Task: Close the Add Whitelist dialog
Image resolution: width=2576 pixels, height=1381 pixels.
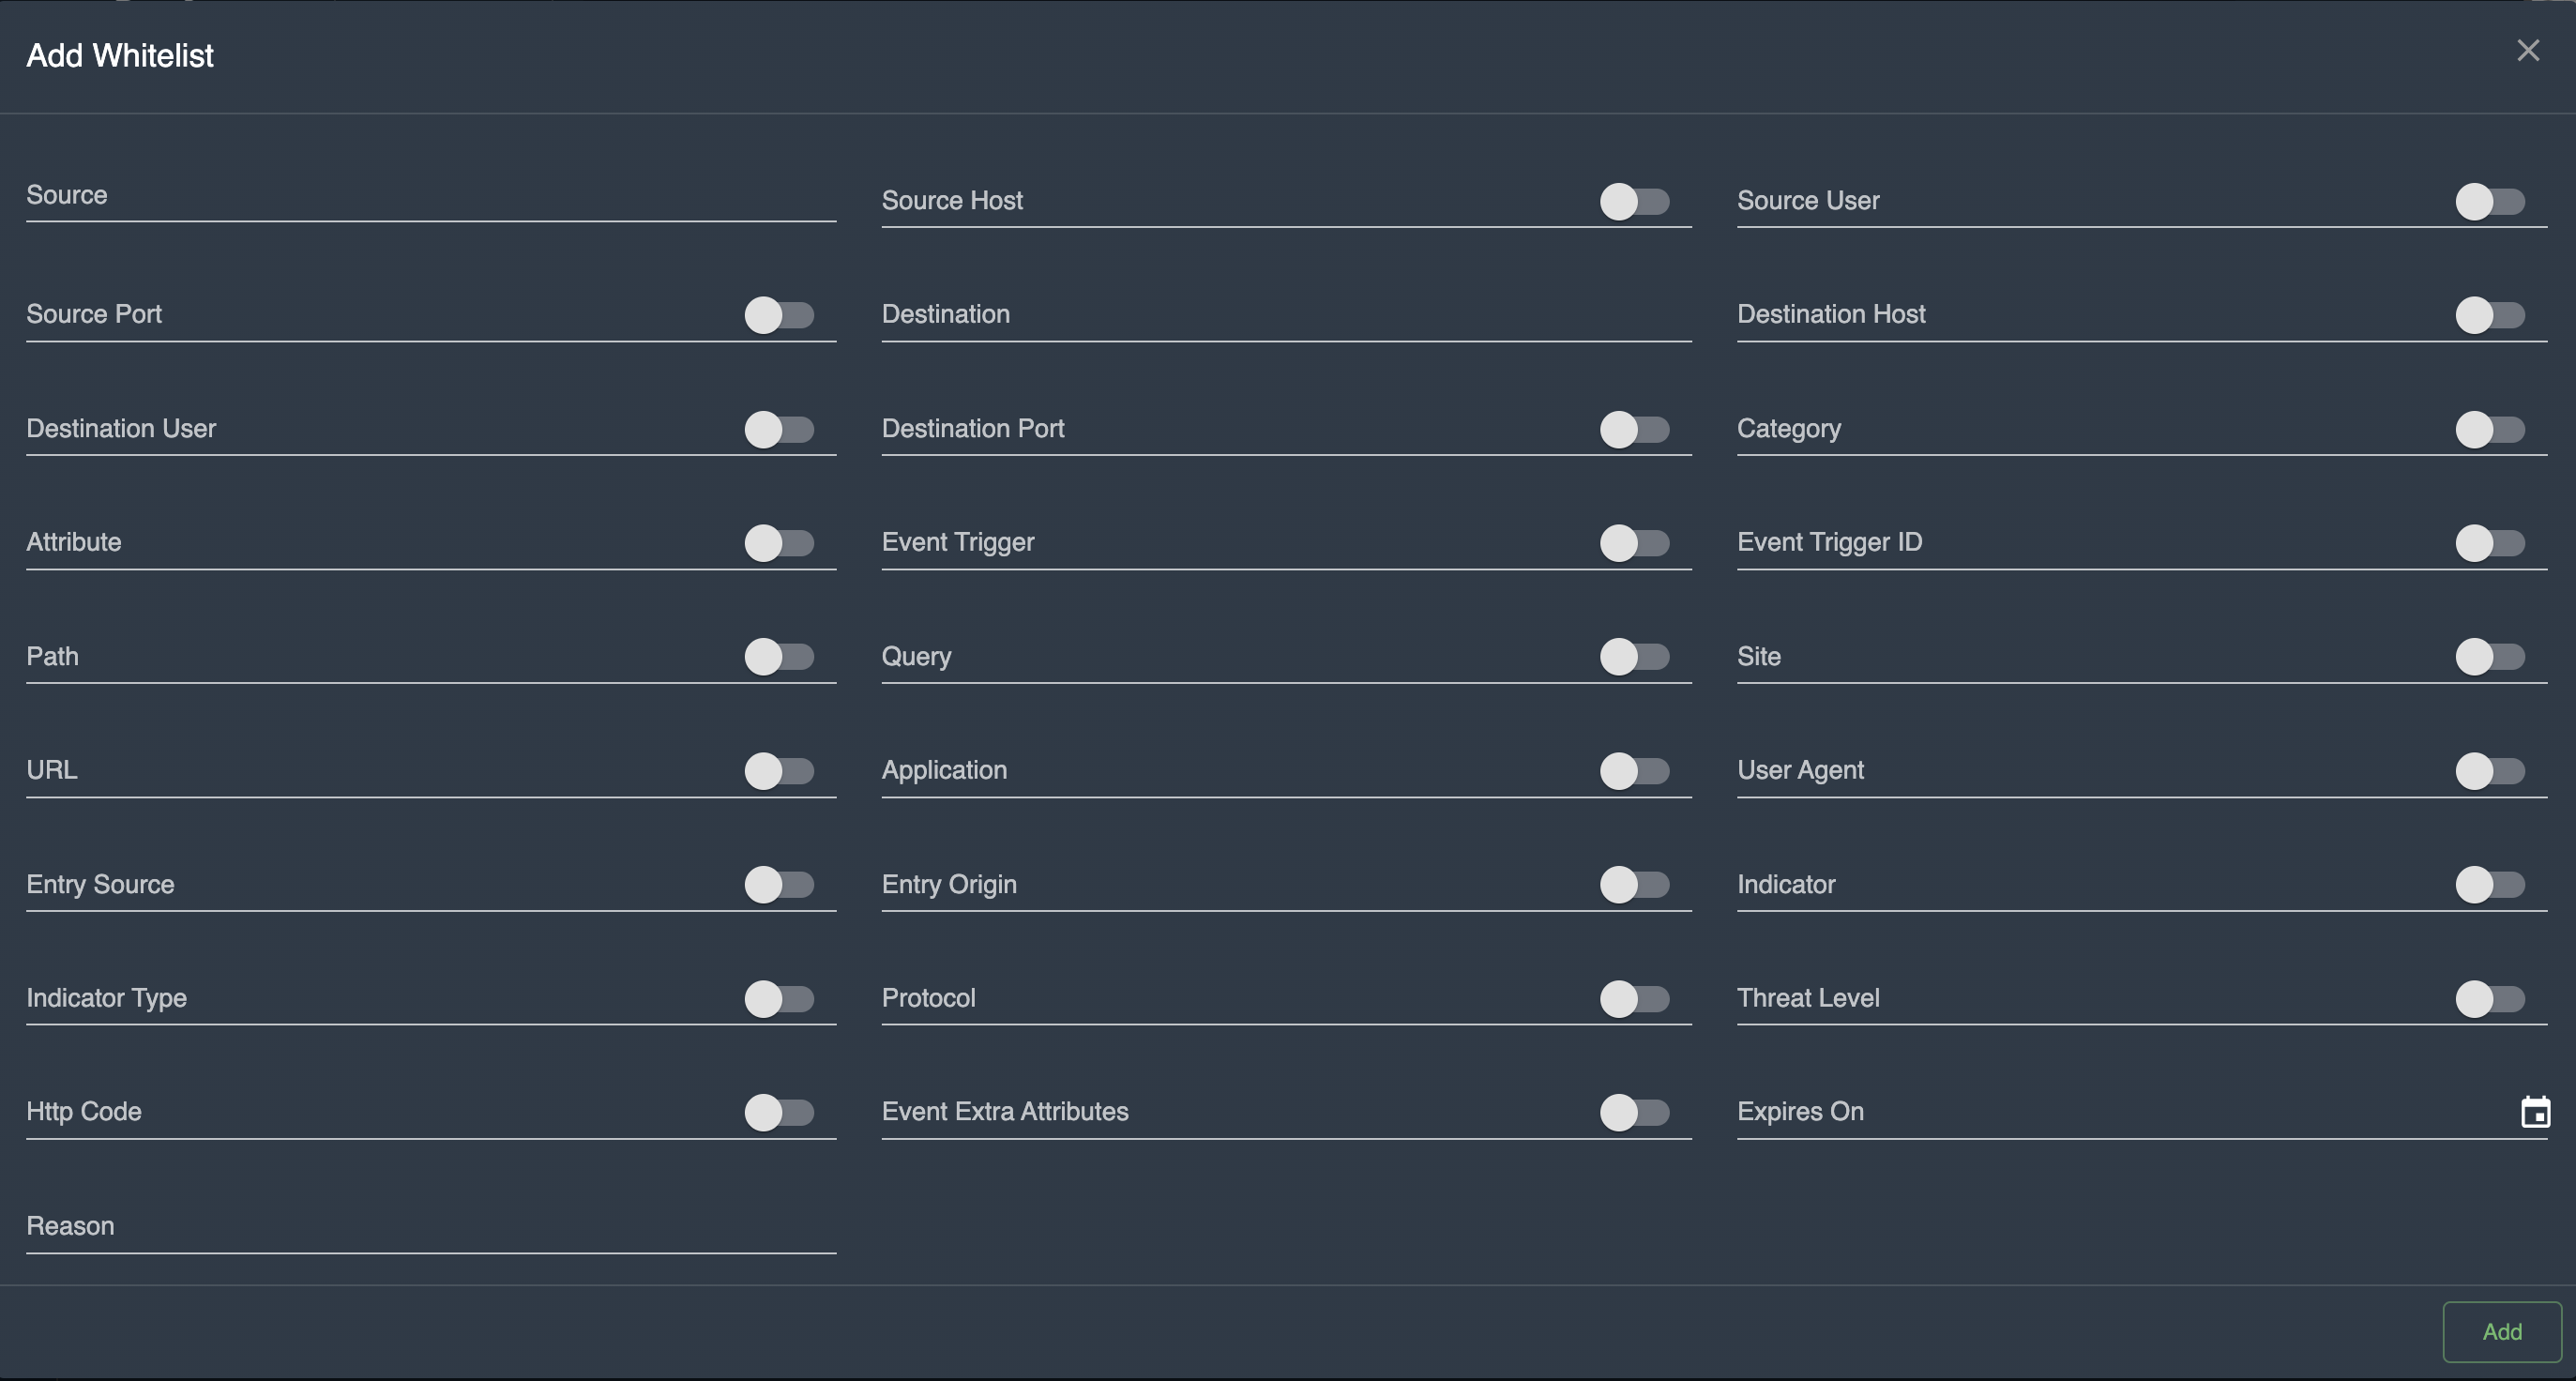Action: [2527, 51]
